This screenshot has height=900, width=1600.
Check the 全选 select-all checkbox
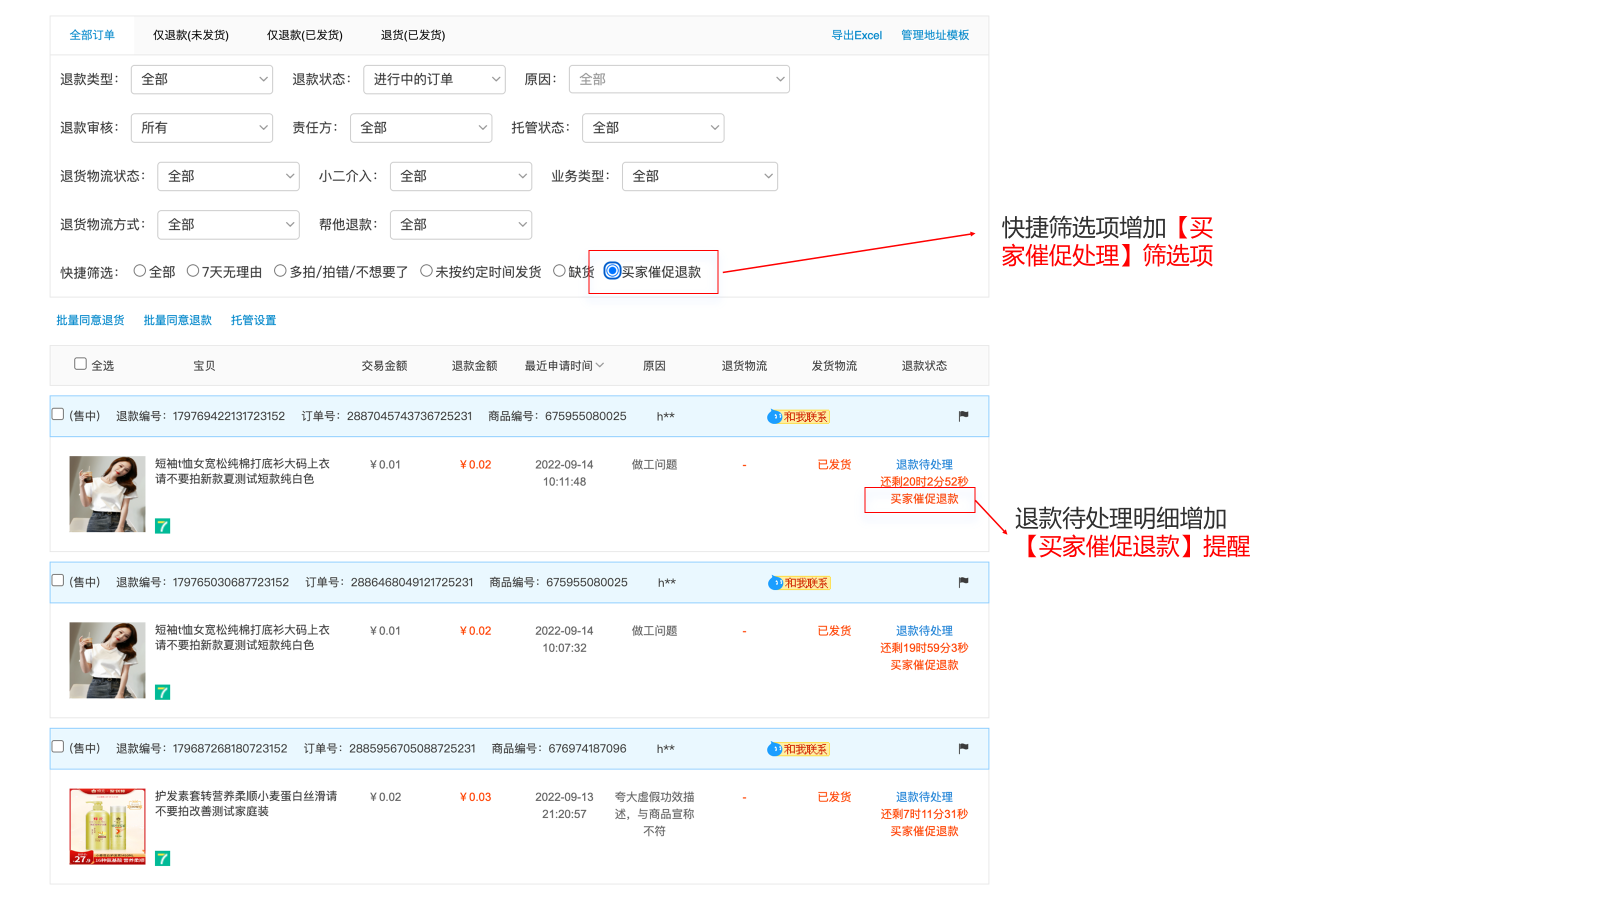80,364
